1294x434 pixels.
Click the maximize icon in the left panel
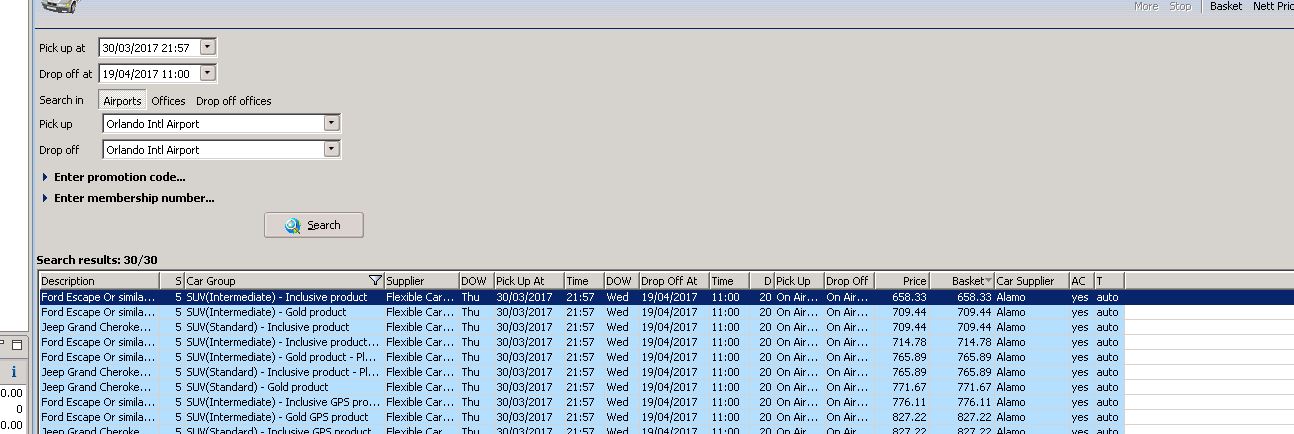(x=17, y=345)
